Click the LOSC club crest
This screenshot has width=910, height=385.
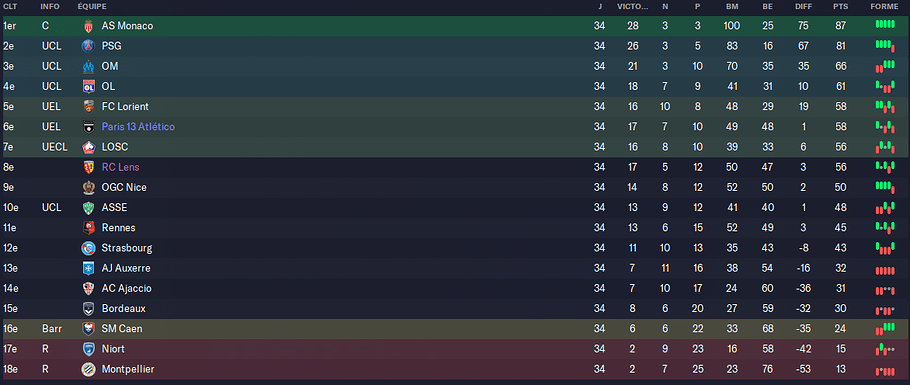88,147
